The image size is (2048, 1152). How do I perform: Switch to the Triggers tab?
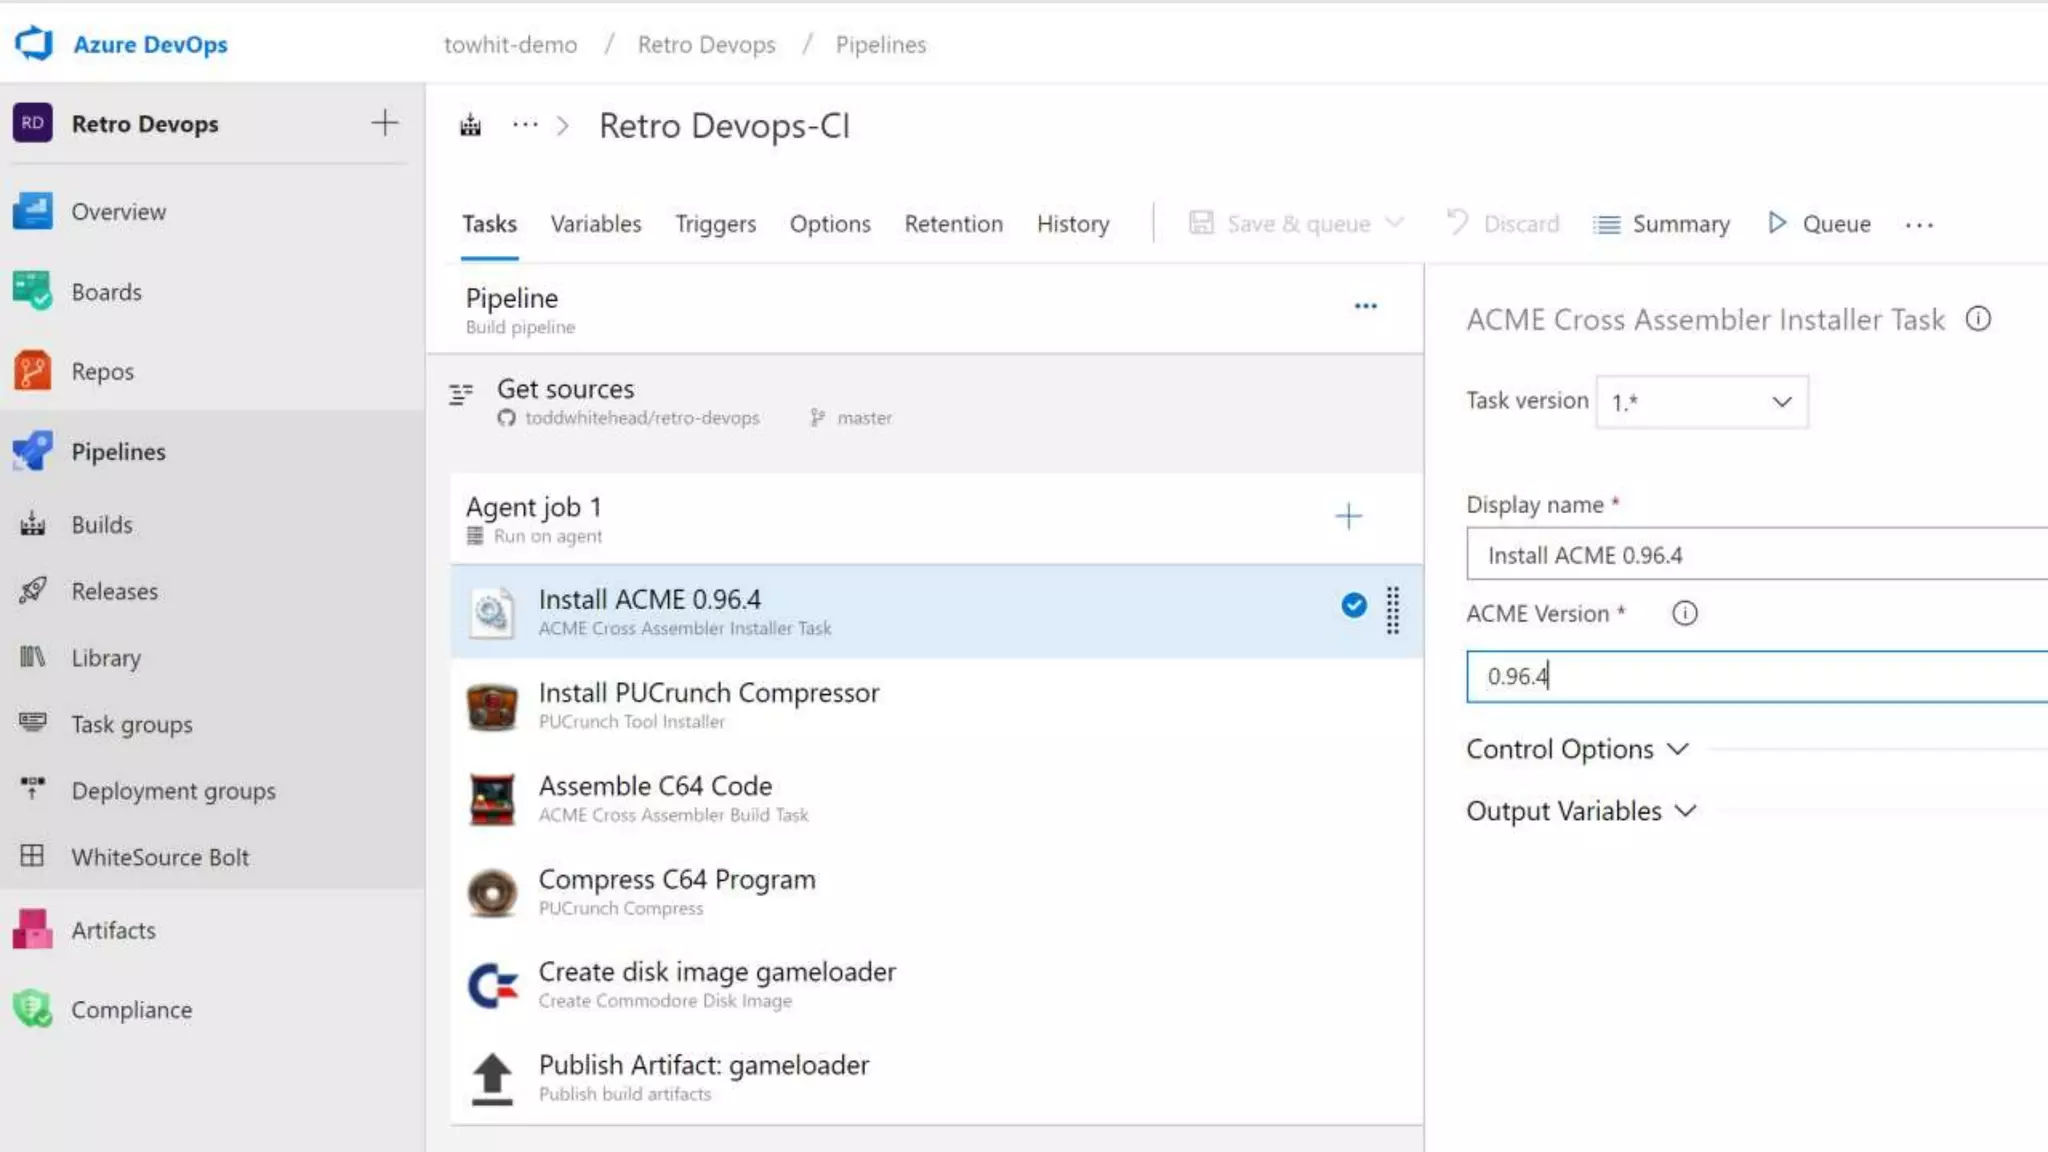coord(715,224)
